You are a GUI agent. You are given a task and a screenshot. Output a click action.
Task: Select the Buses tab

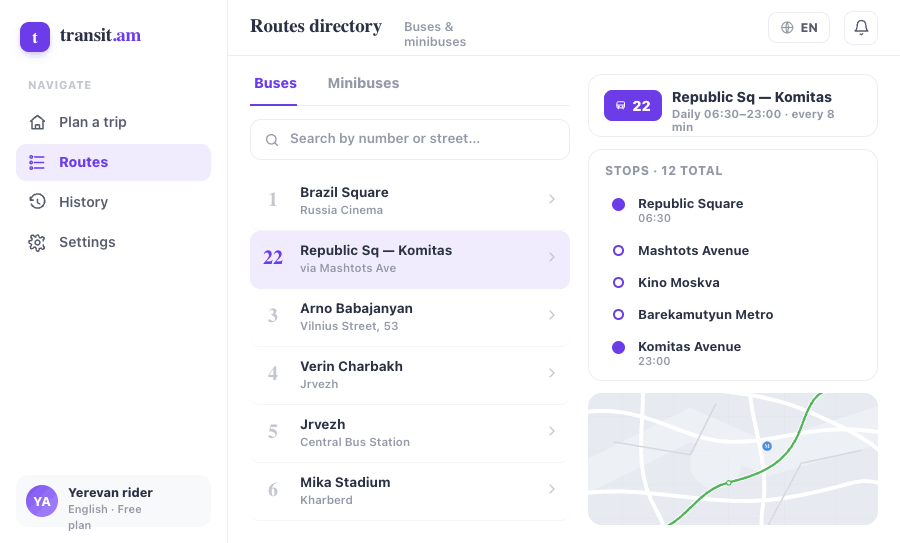tap(275, 83)
